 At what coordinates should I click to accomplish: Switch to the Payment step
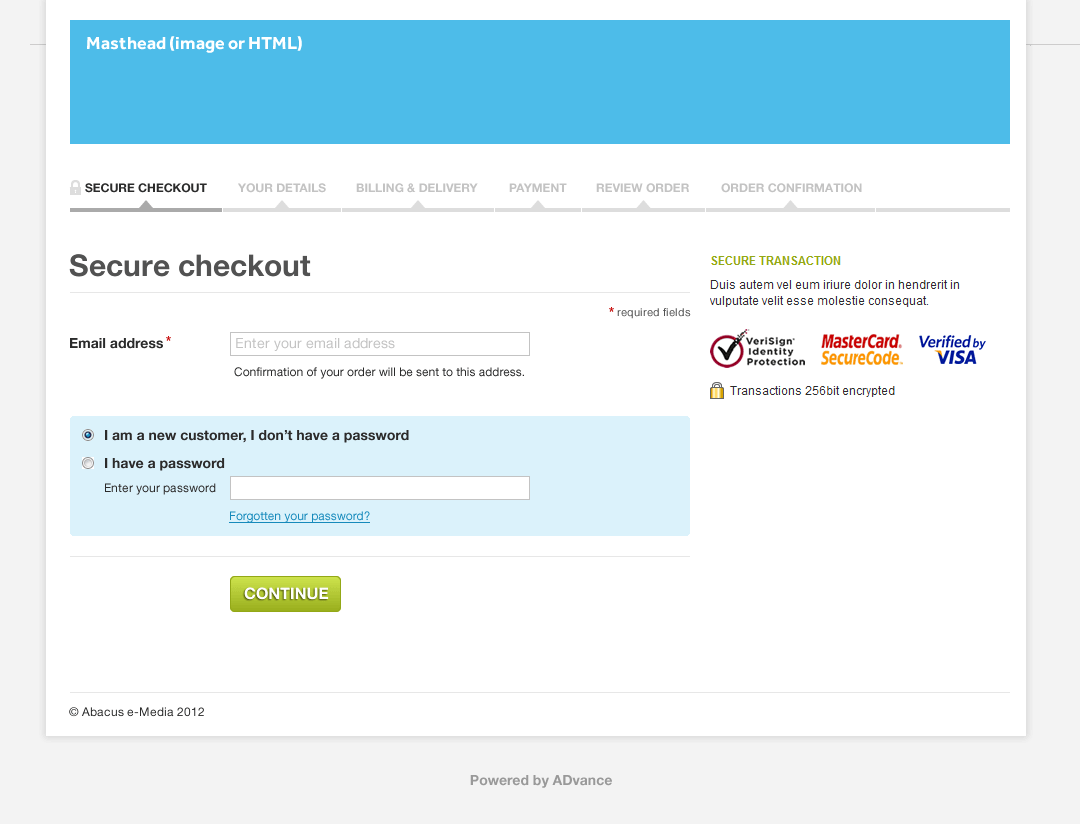[x=537, y=188]
